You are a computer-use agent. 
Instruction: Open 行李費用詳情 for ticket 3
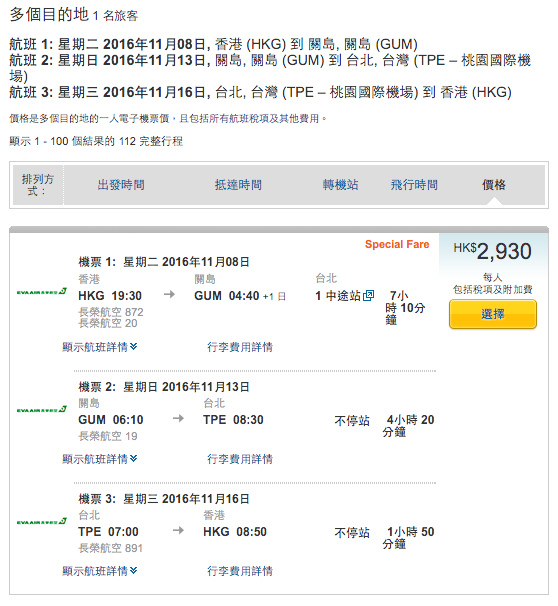[x=240, y=571]
